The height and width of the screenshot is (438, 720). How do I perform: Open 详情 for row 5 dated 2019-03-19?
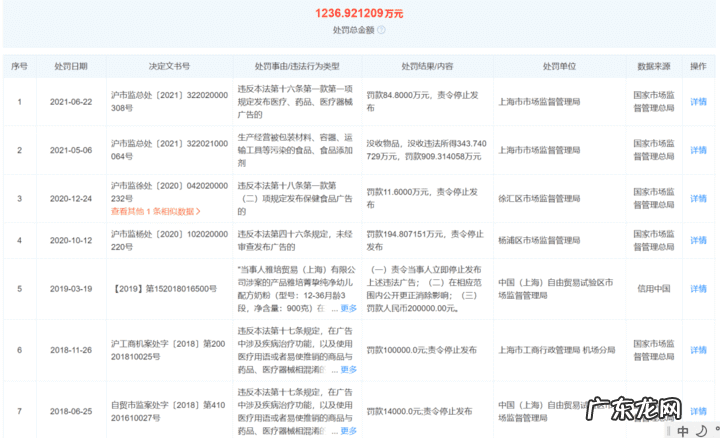[698, 289]
